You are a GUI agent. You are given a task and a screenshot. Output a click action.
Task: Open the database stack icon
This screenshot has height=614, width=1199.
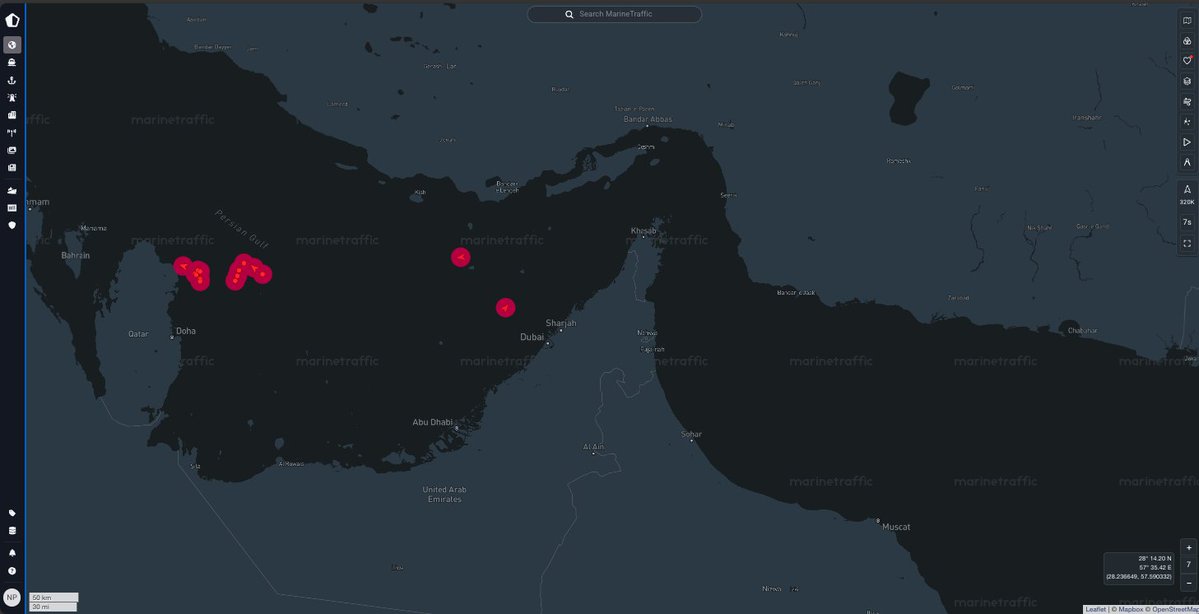tap(12, 531)
